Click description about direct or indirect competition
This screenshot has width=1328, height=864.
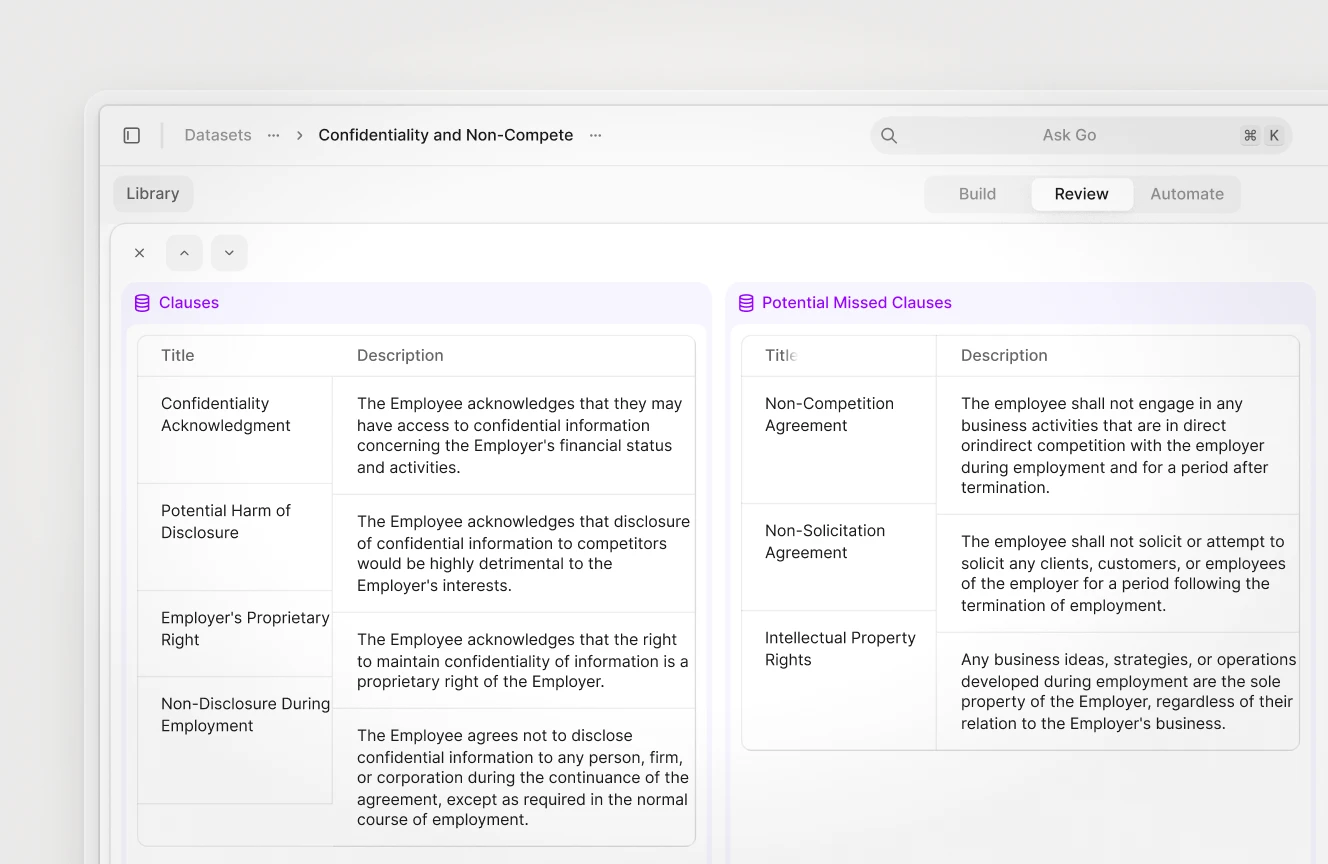[1118, 445]
